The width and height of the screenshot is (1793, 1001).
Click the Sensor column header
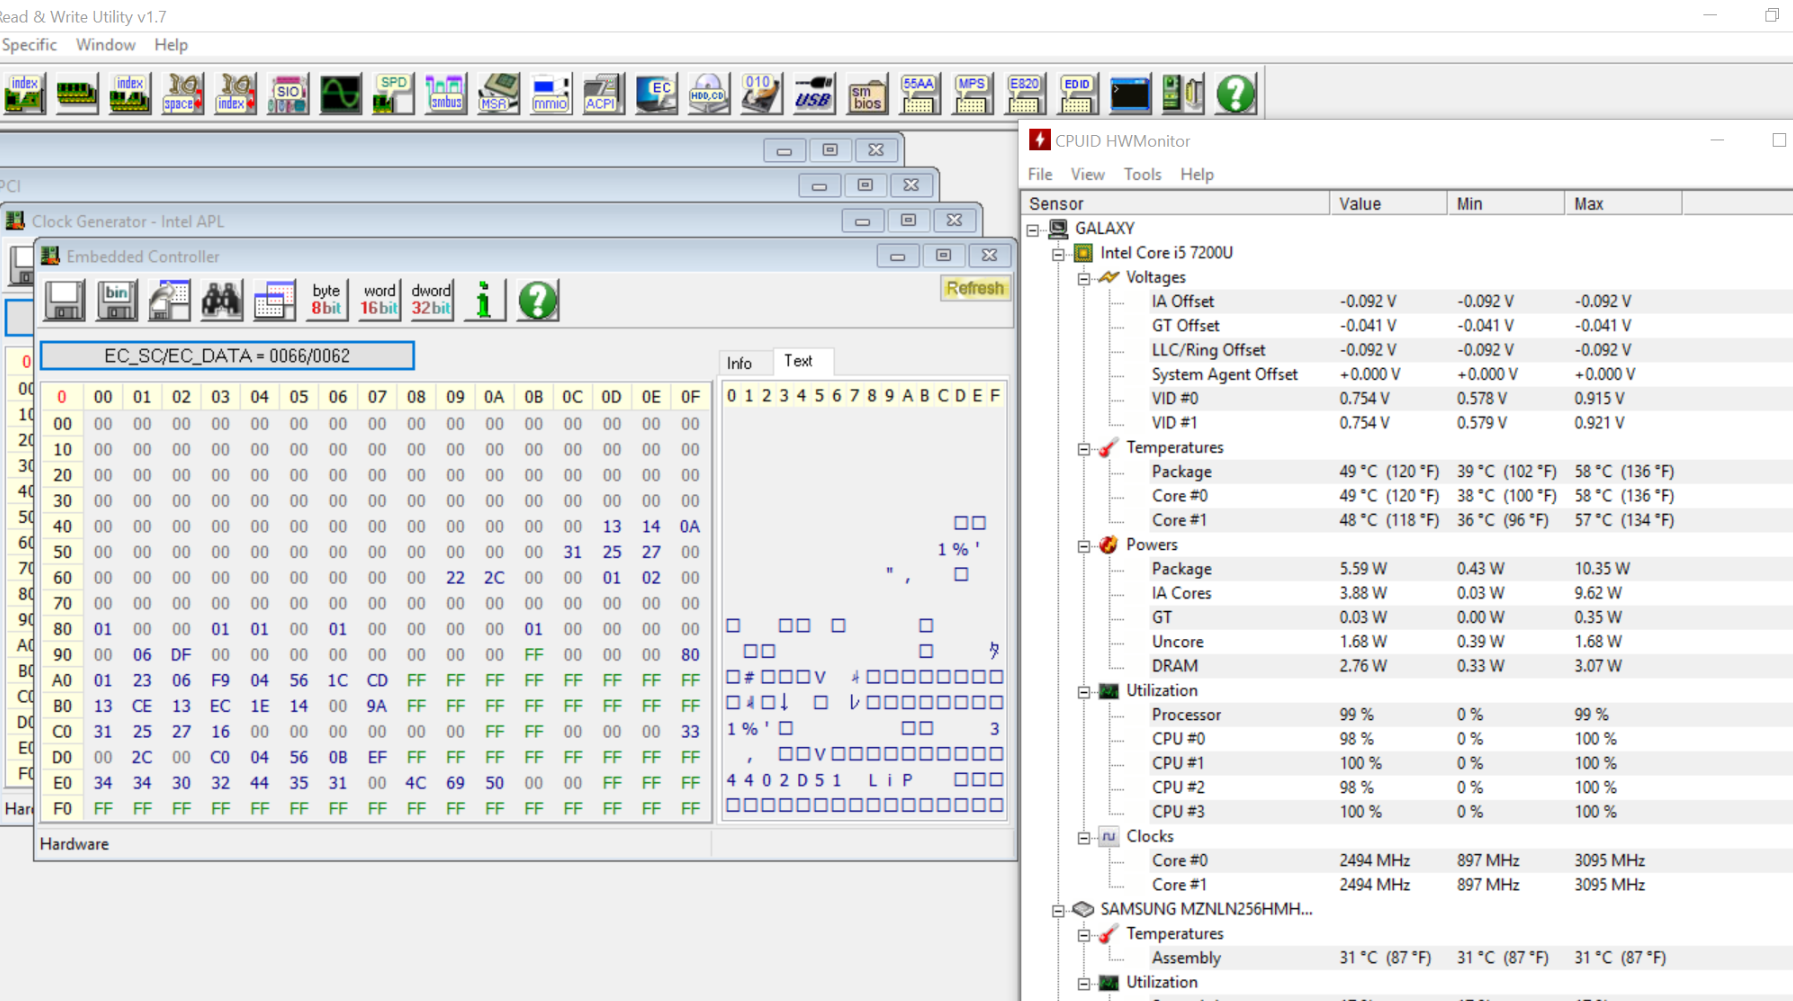click(1176, 204)
